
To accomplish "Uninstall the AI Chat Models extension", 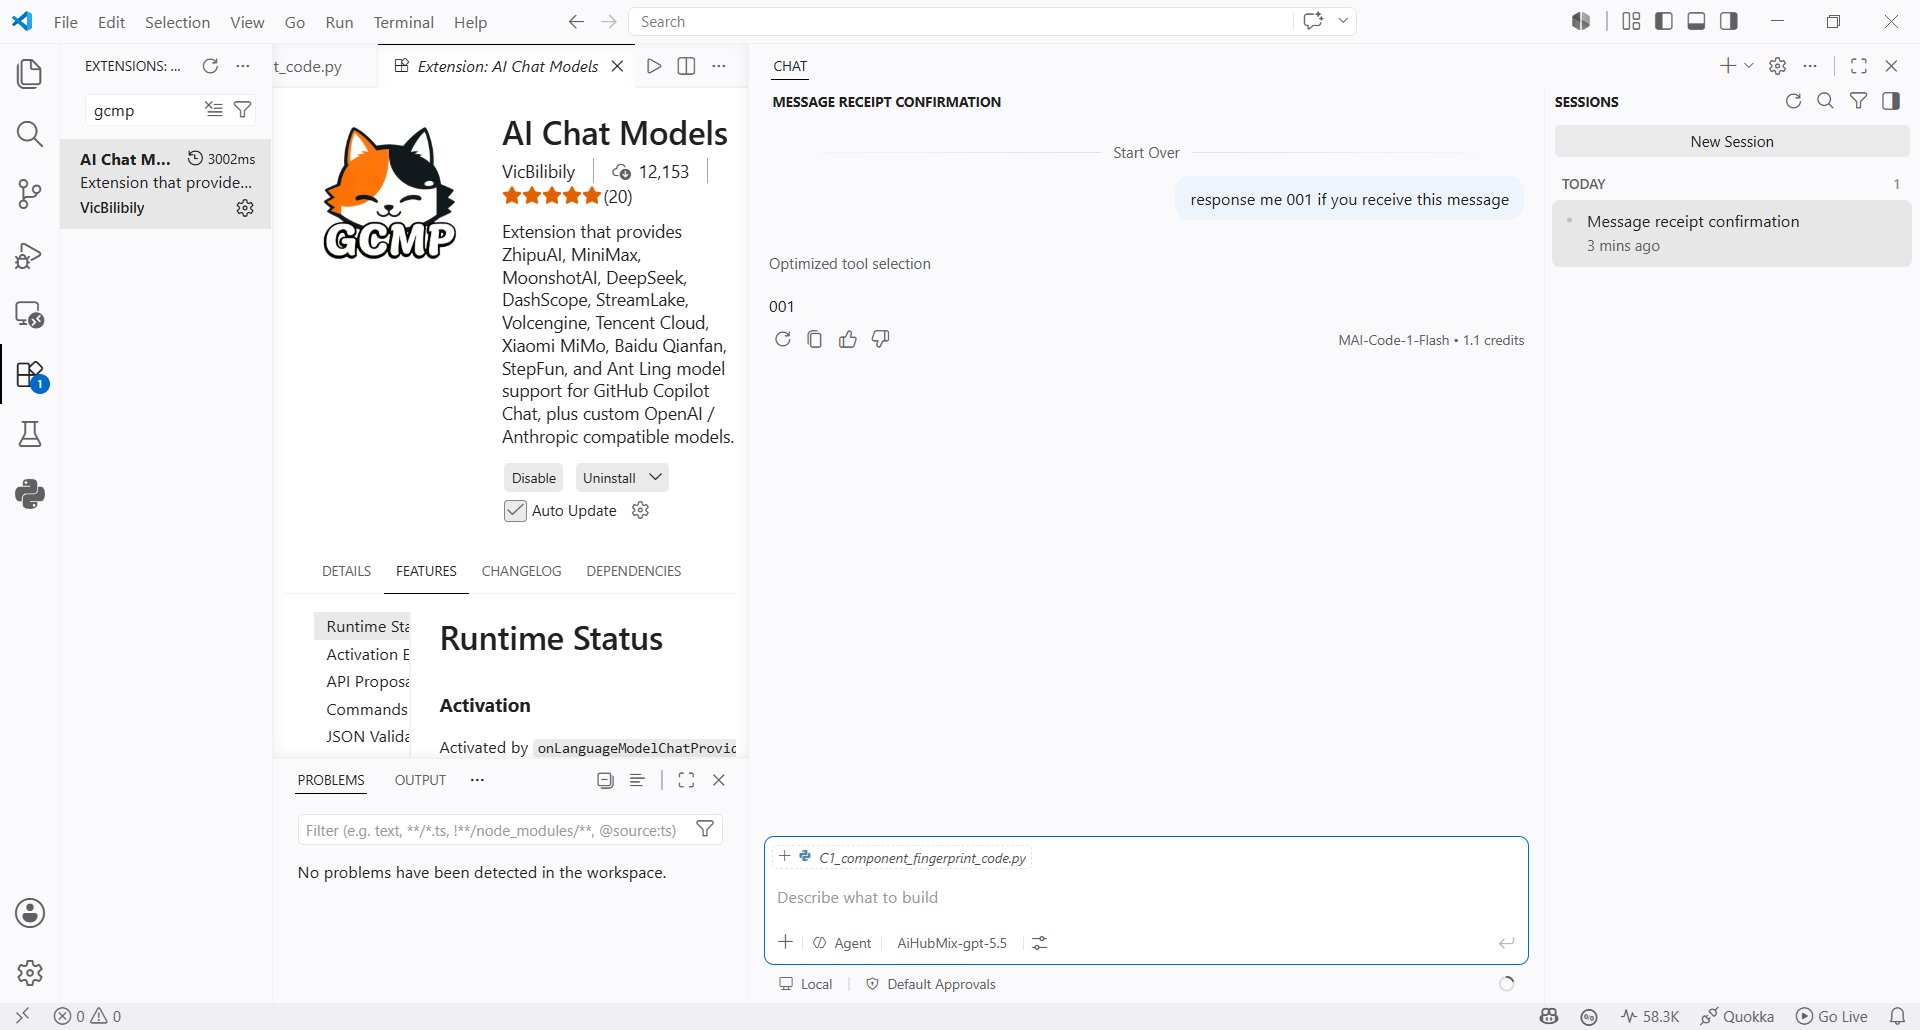I will point(609,478).
